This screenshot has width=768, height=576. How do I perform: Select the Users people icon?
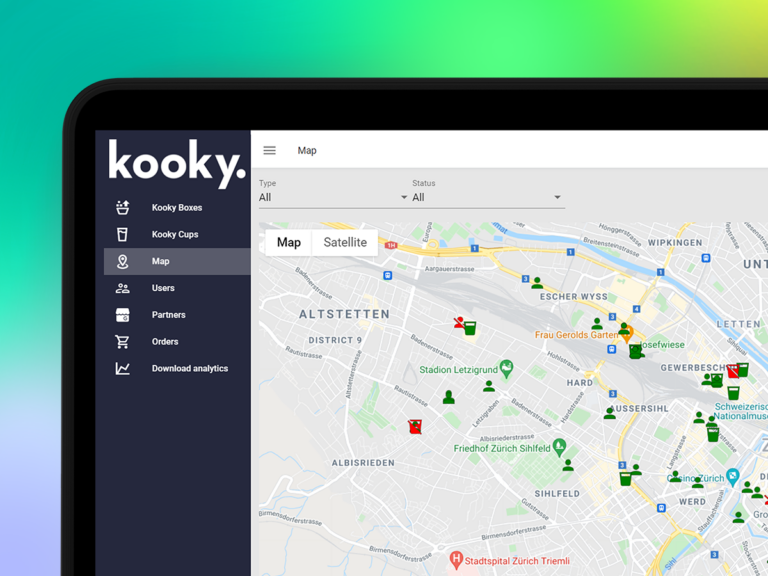pyautogui.click(x=122, y=288)
